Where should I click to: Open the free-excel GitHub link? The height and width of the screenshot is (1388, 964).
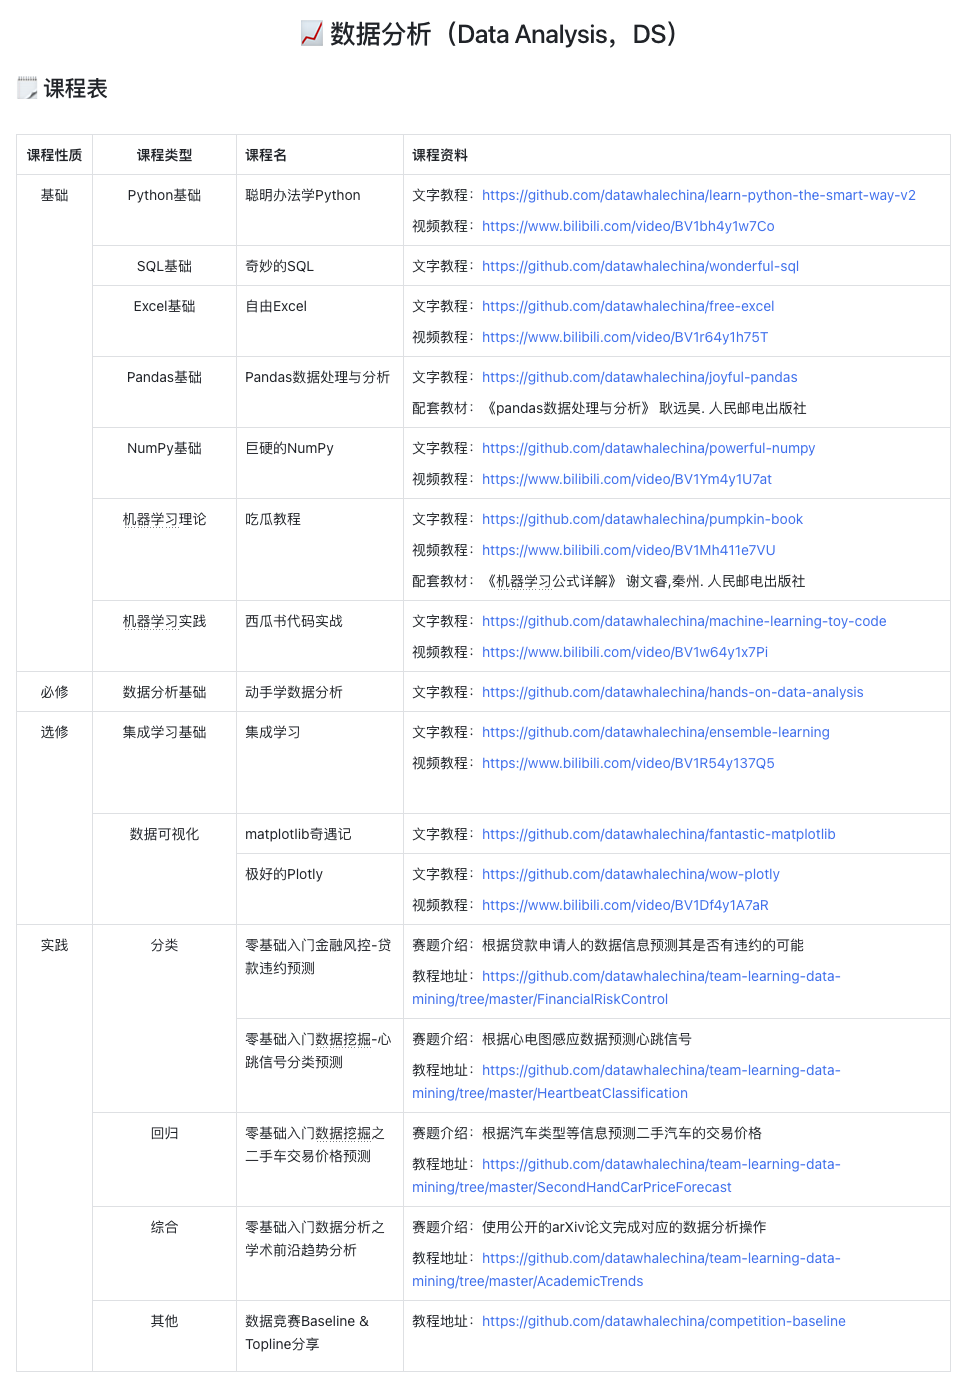click(x=628, y=306)
